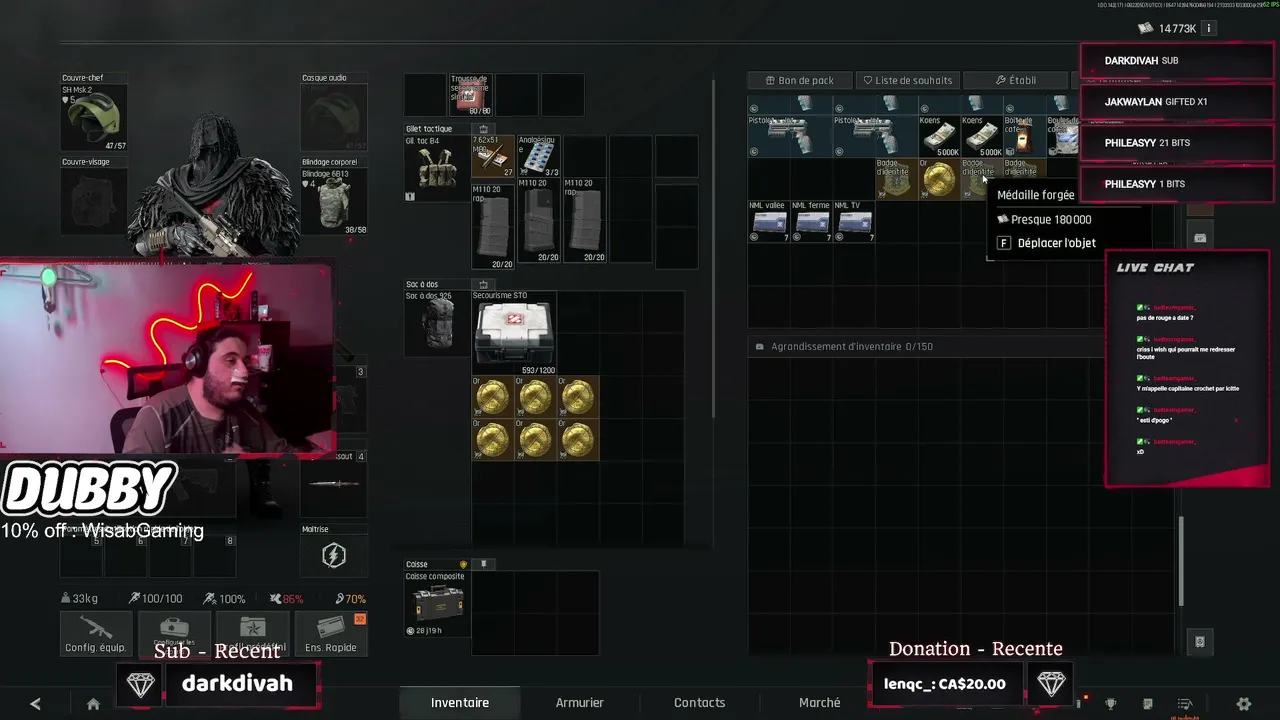This screenshot has width=1280, height=720.
Task: Select the Secourisme STO medical case
Action: [x=514, y=333]
